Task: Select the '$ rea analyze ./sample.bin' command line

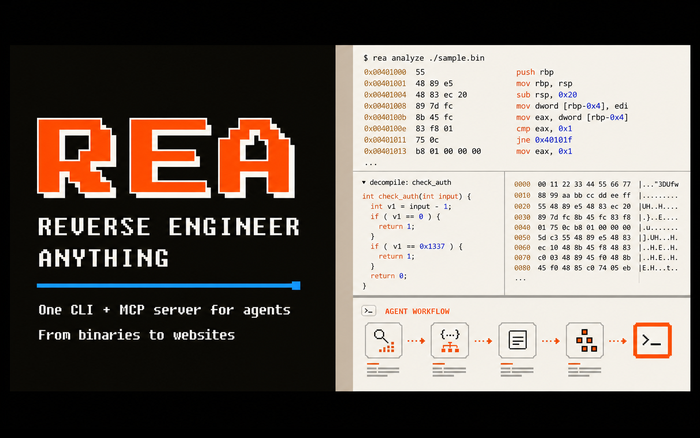Action: coord(424,58)
